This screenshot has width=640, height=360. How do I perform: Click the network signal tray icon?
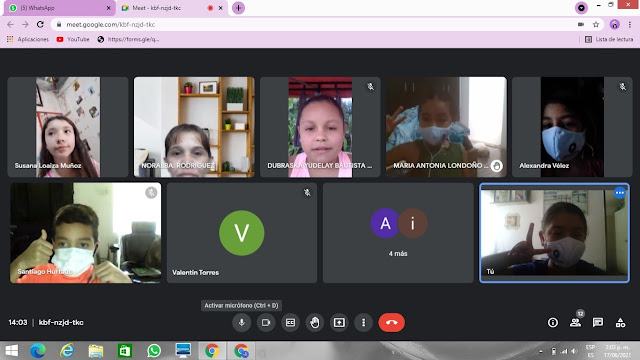pos(564,351)
